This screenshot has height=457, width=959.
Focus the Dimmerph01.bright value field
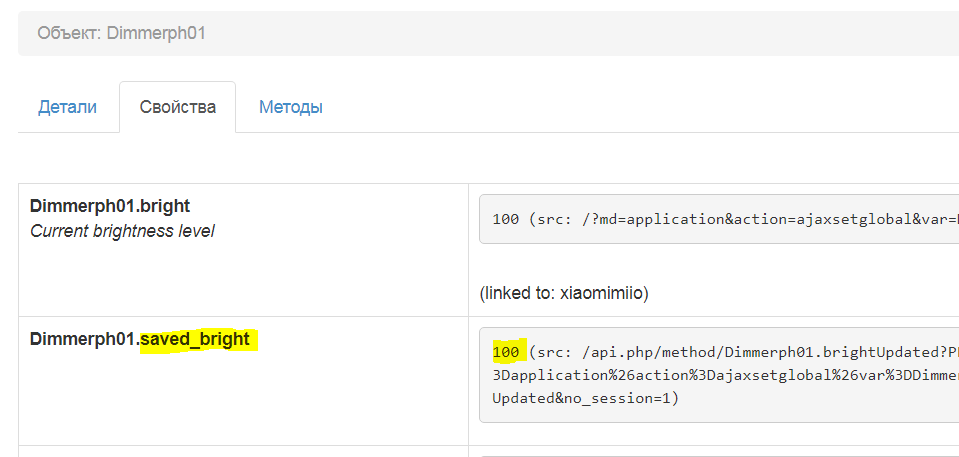click(x=718, y=219)
